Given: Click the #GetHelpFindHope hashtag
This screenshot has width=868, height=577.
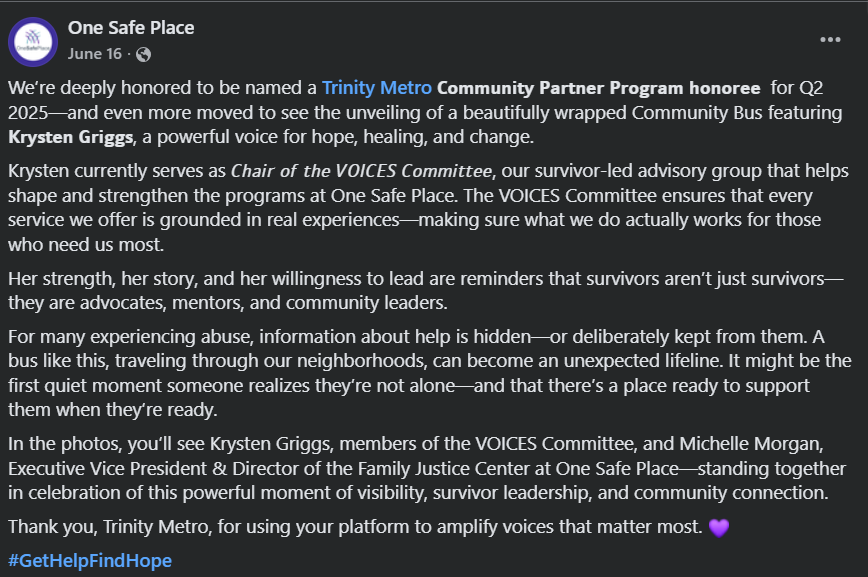Looking at the screenshot, I should tap(89, 560).
